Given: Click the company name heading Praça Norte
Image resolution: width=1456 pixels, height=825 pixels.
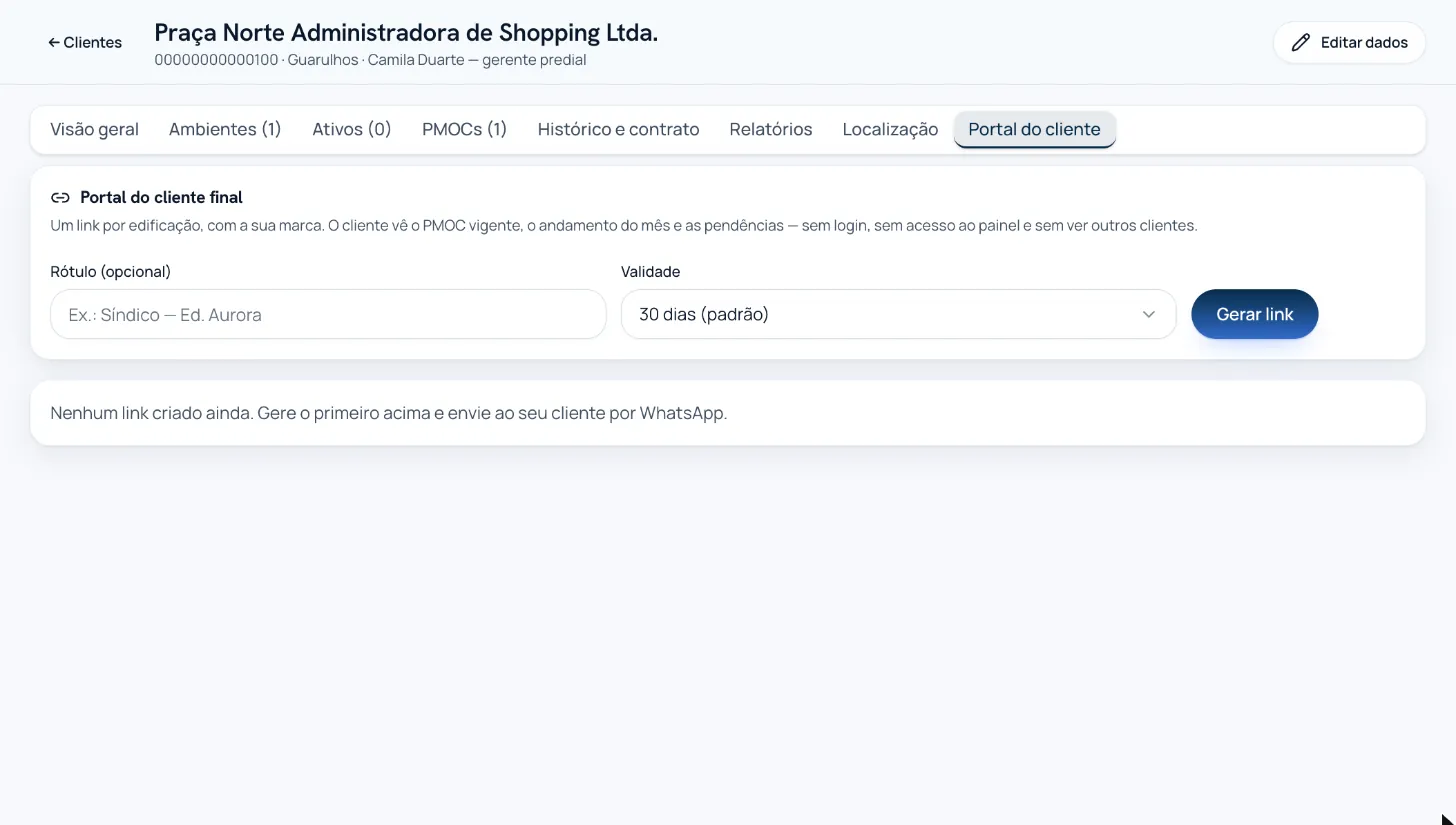Looking at the screenshot, I should coord(406,32).
